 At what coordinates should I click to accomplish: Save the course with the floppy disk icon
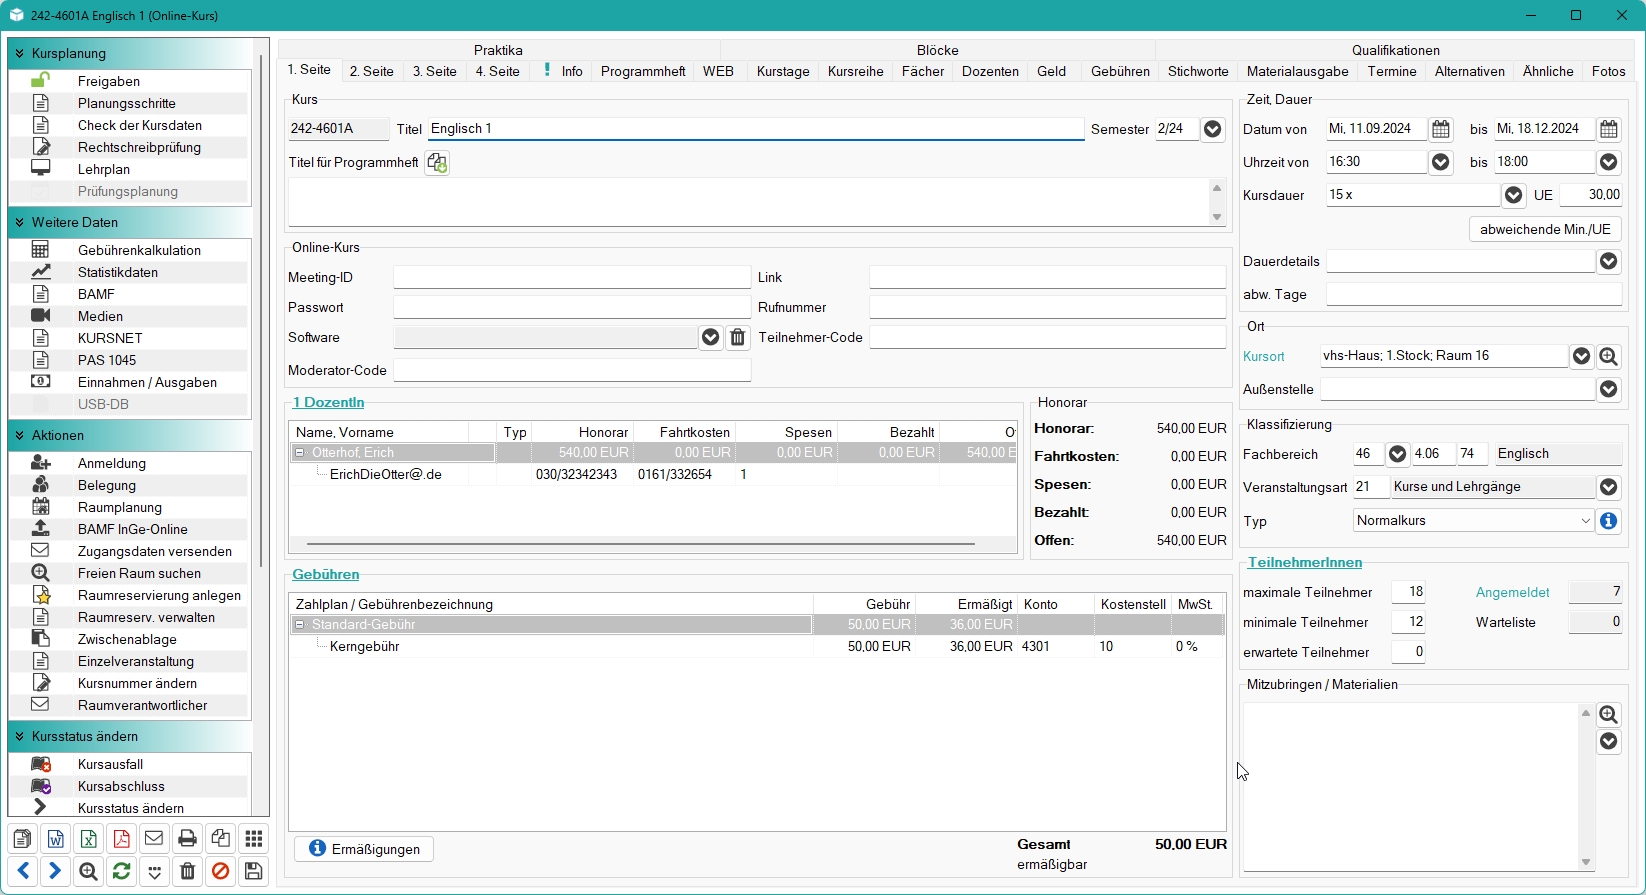point(253,871)
